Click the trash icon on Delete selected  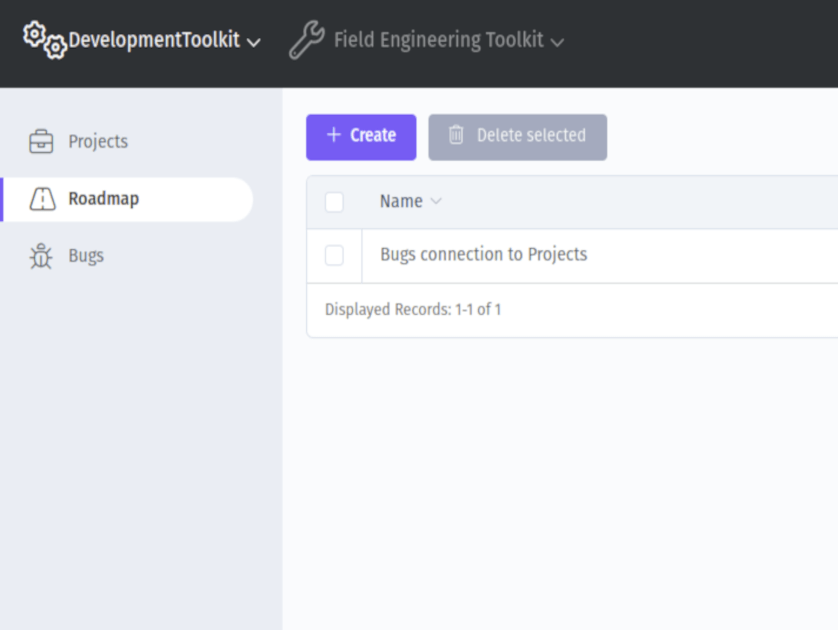(456, 135)
